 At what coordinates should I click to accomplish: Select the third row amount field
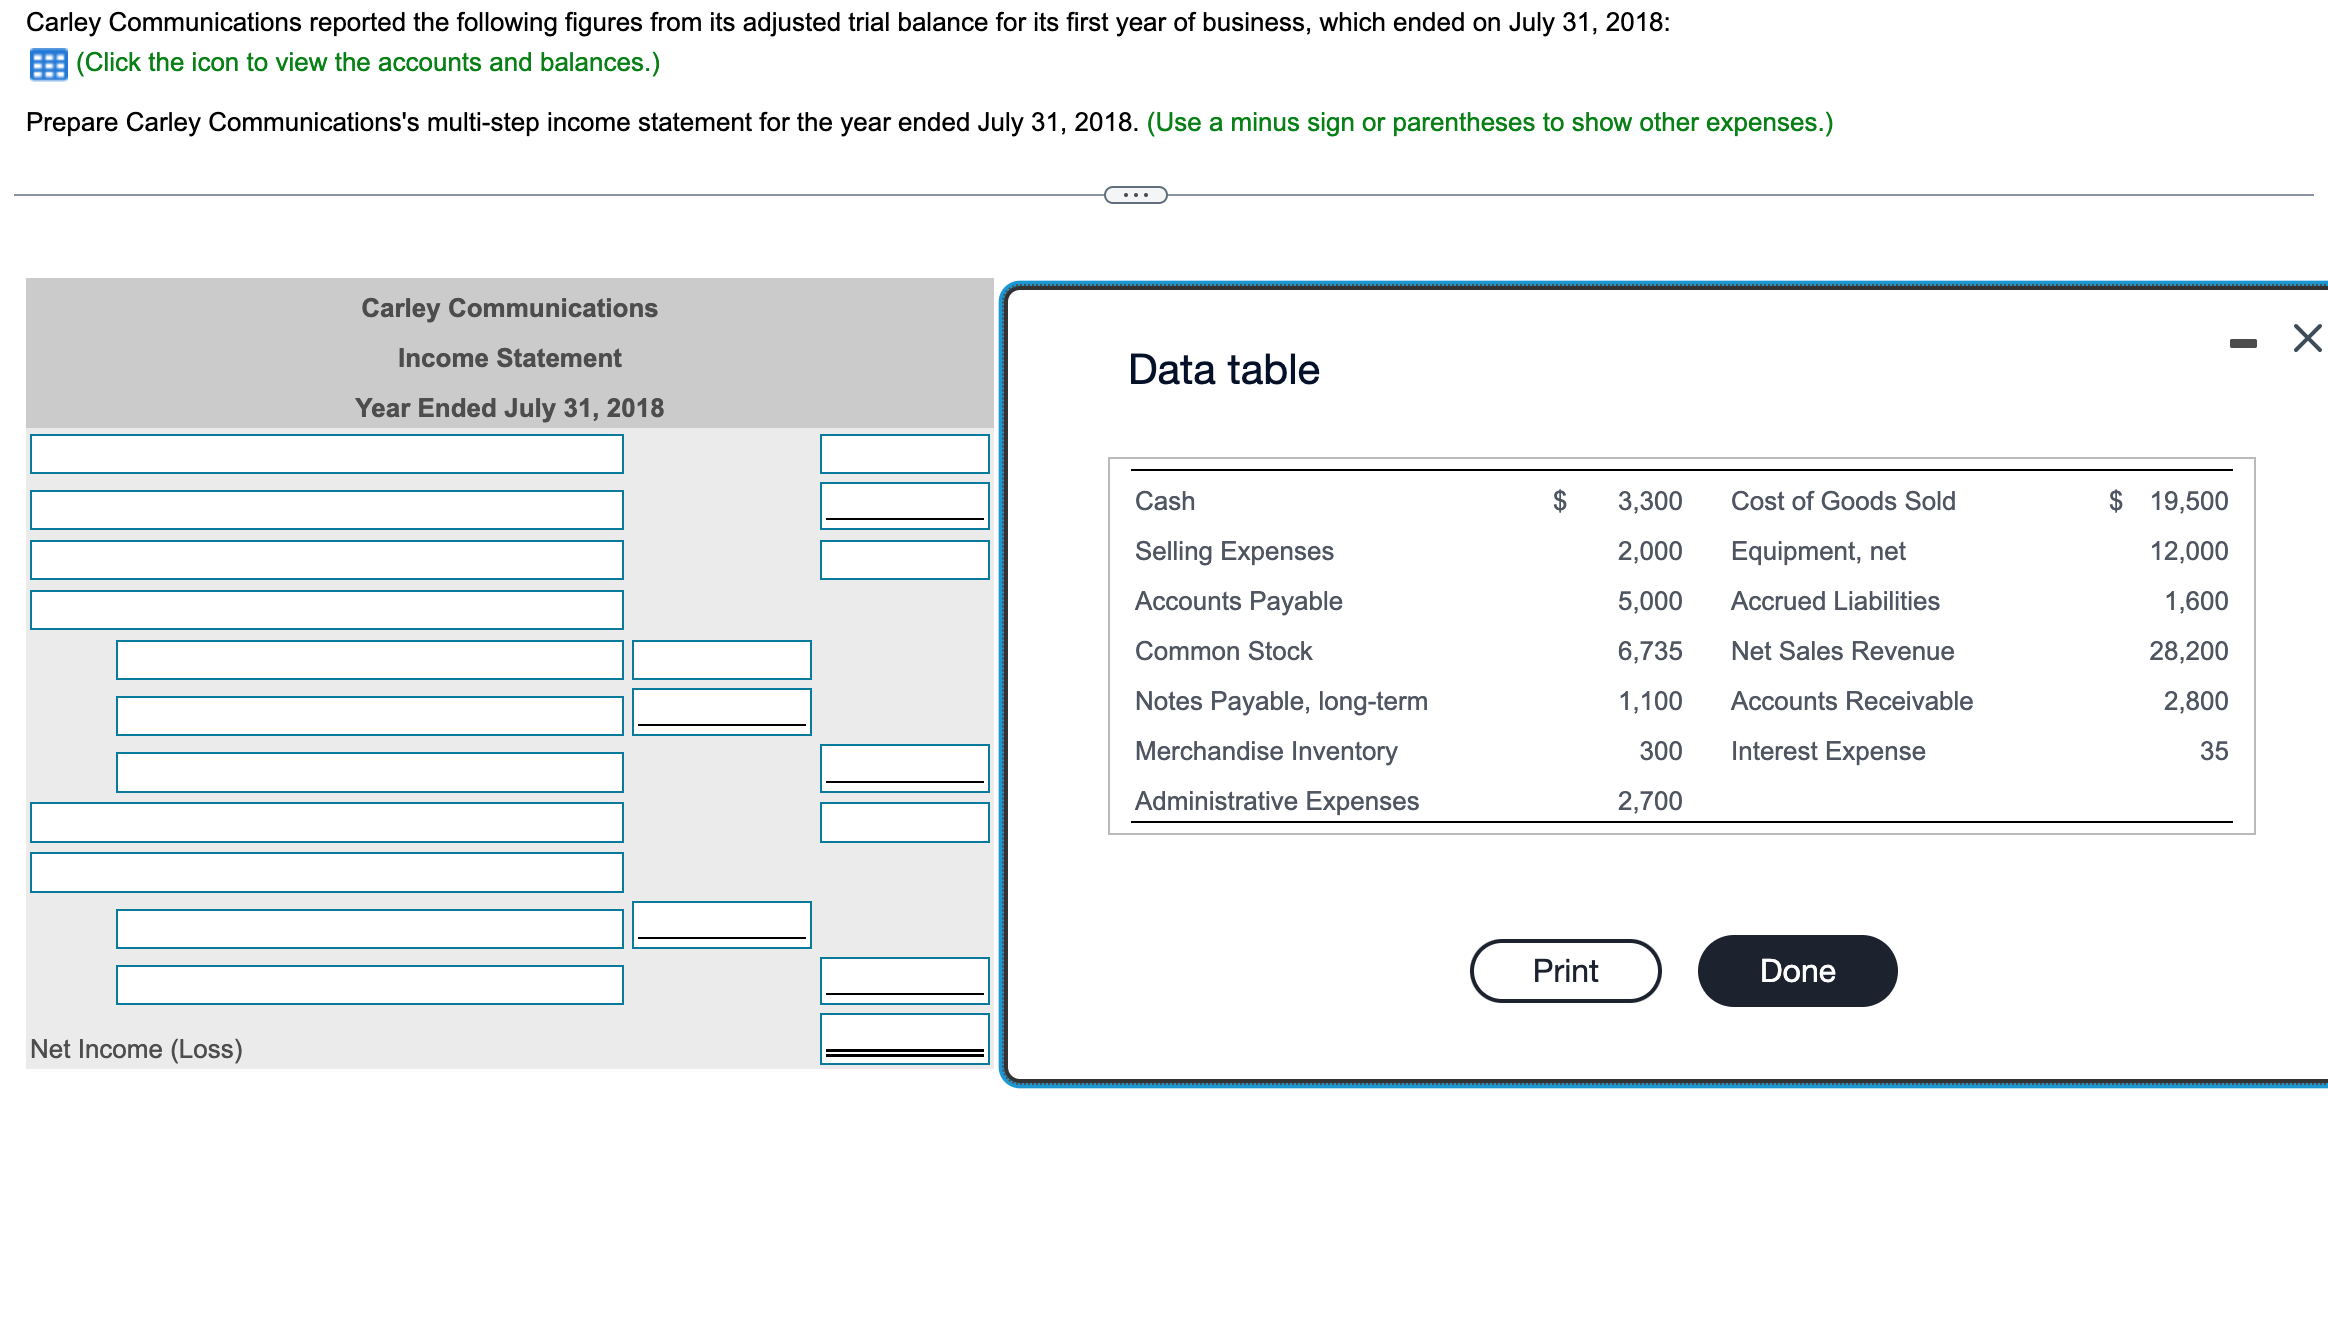(x=904, y=560)
